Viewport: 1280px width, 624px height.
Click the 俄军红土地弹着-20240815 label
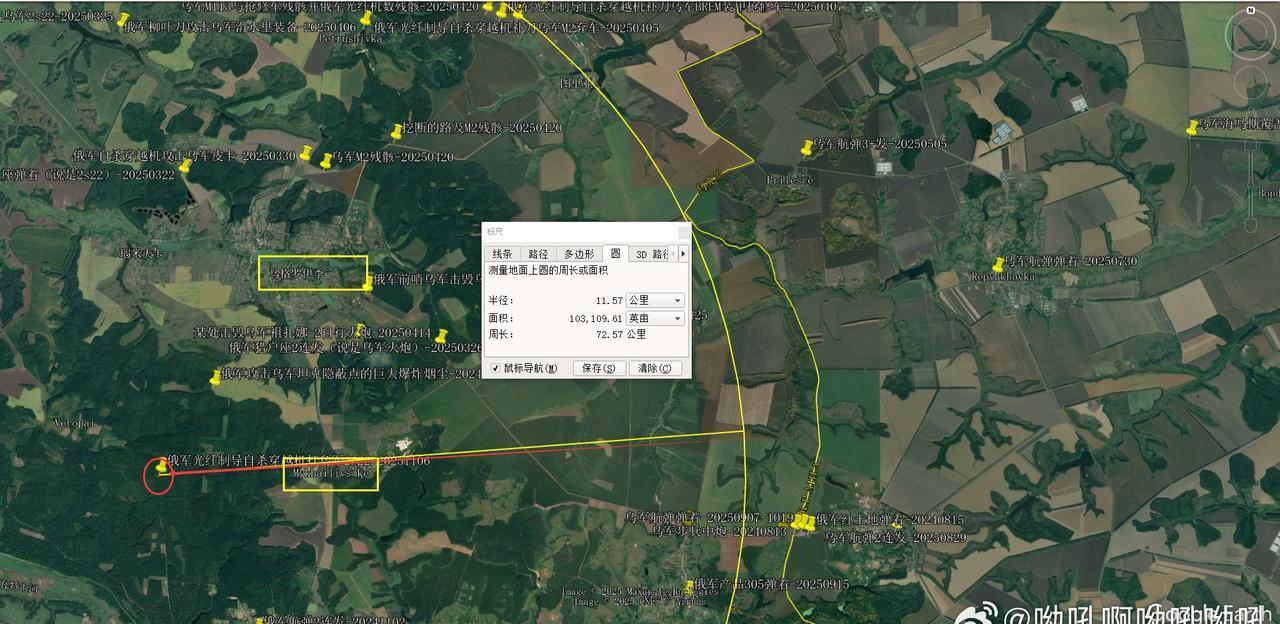point(890,520)
